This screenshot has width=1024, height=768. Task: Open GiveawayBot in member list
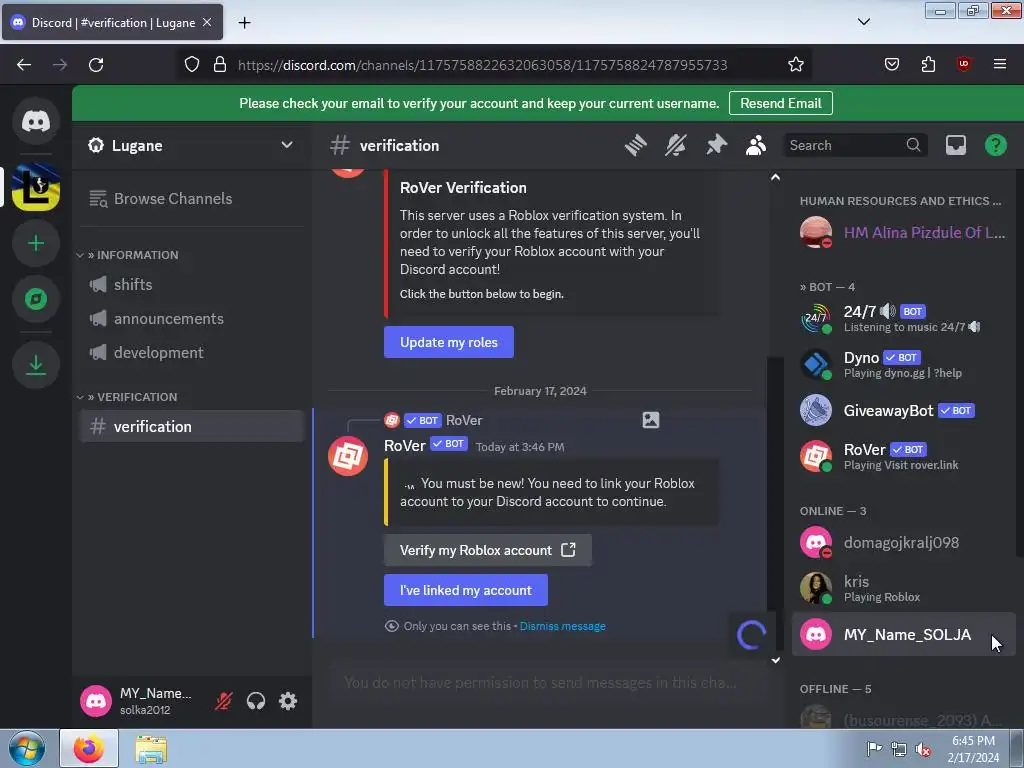click(903, 410)
